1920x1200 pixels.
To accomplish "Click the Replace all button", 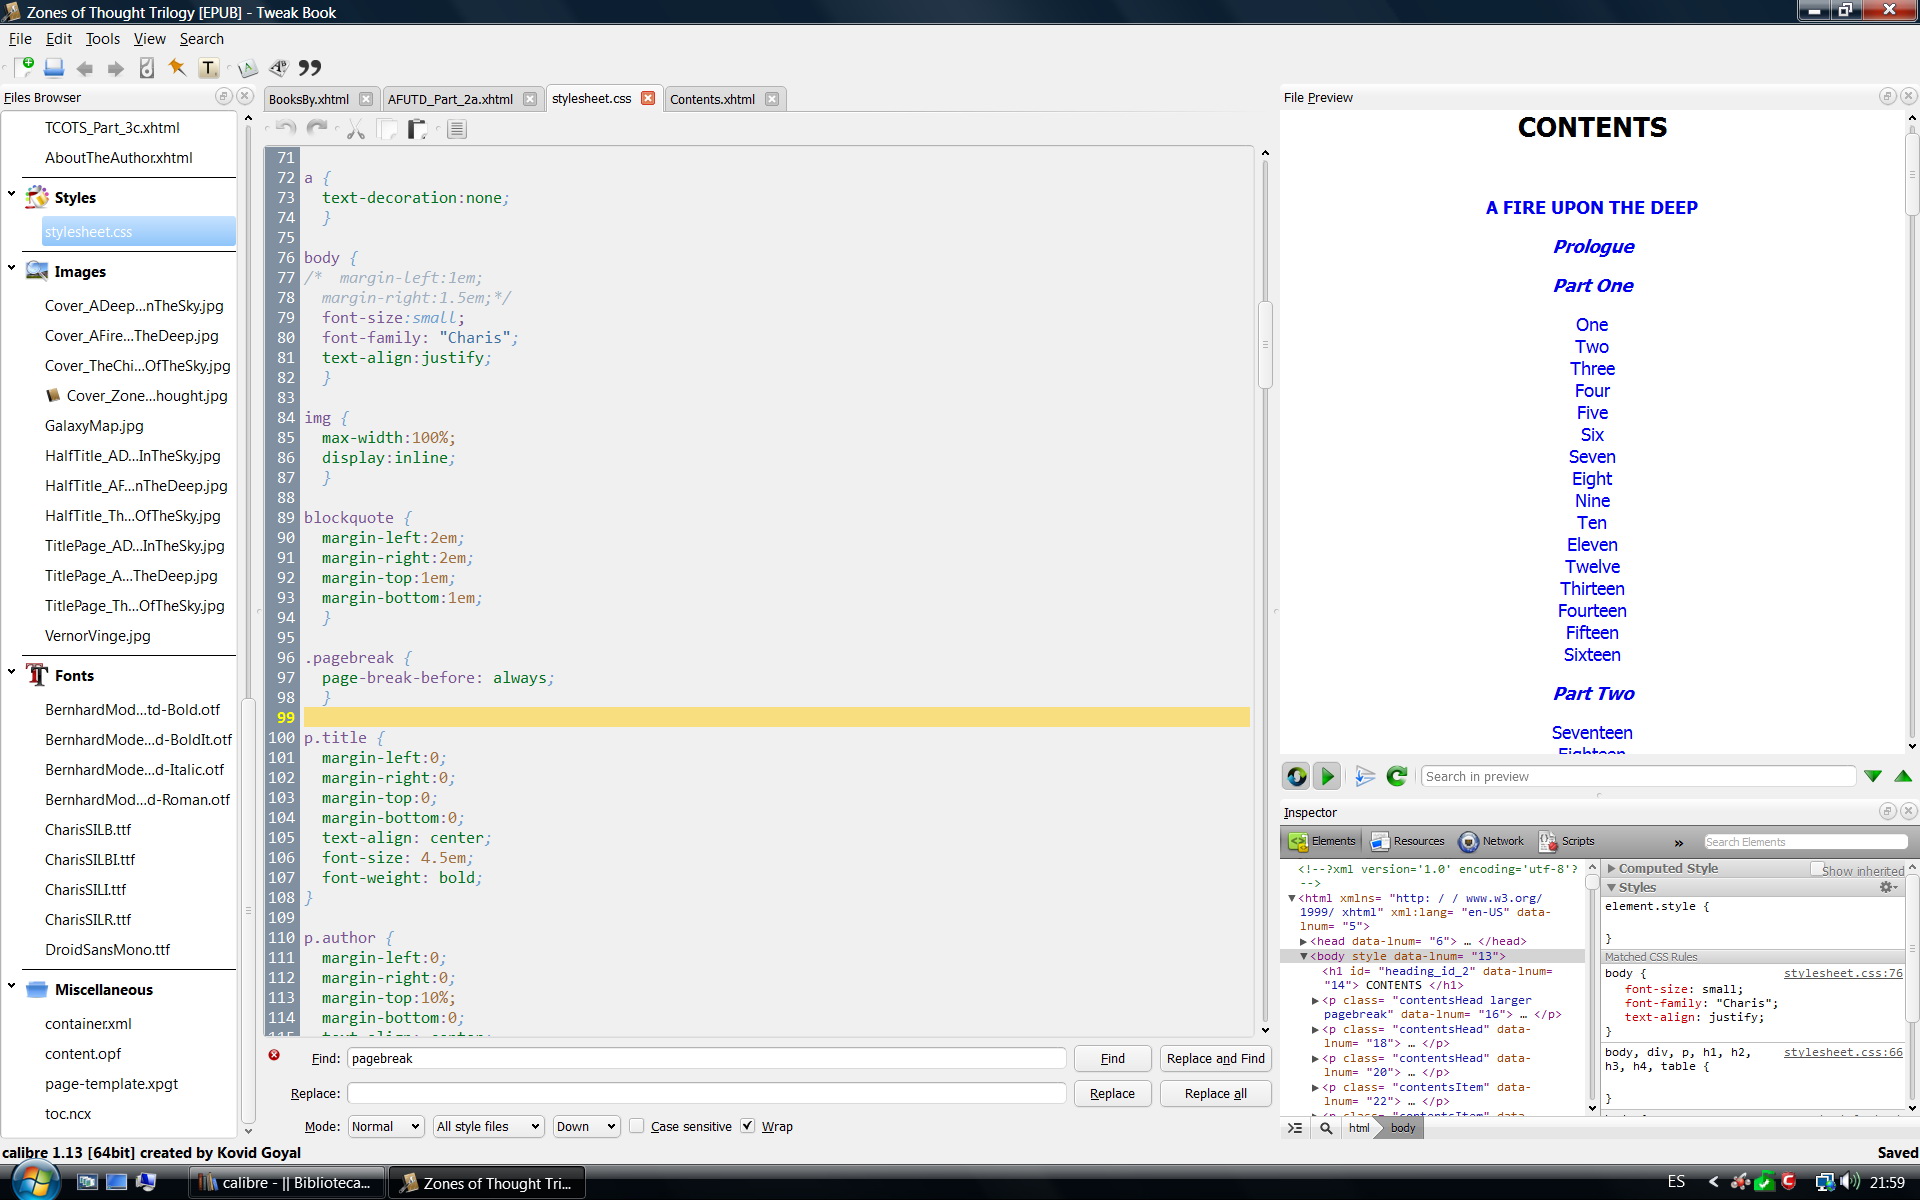I will [x=1215, y=1093].
